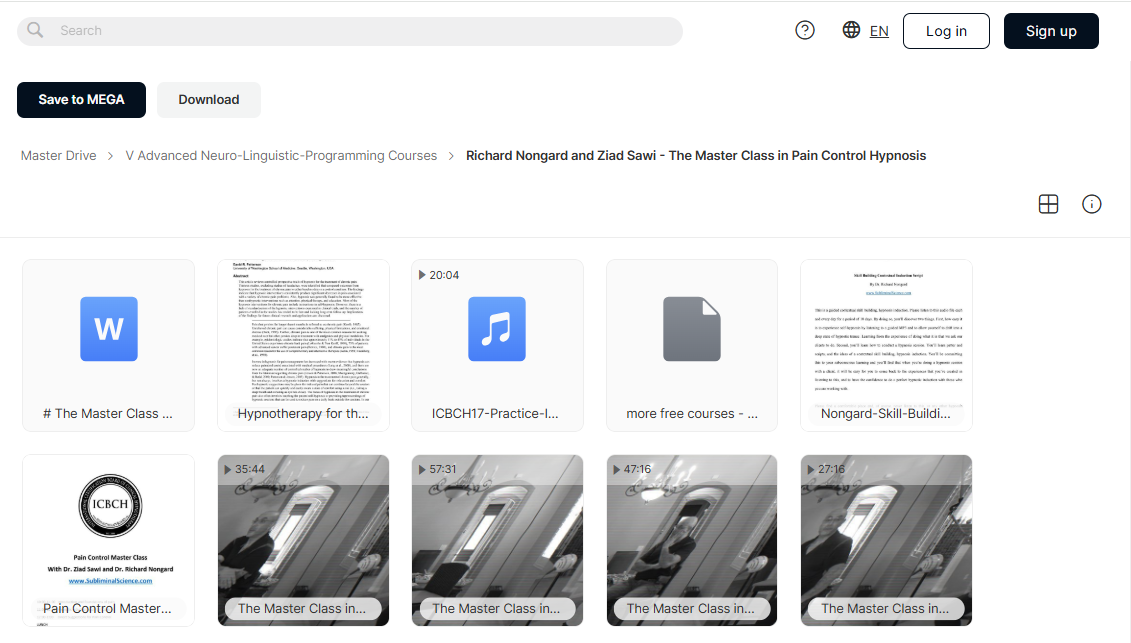This screenshot has width=1131, height=643.
Task: Open Nongard-Skill-Buildi... document thumbnail
Action: (x=886, y=345)
